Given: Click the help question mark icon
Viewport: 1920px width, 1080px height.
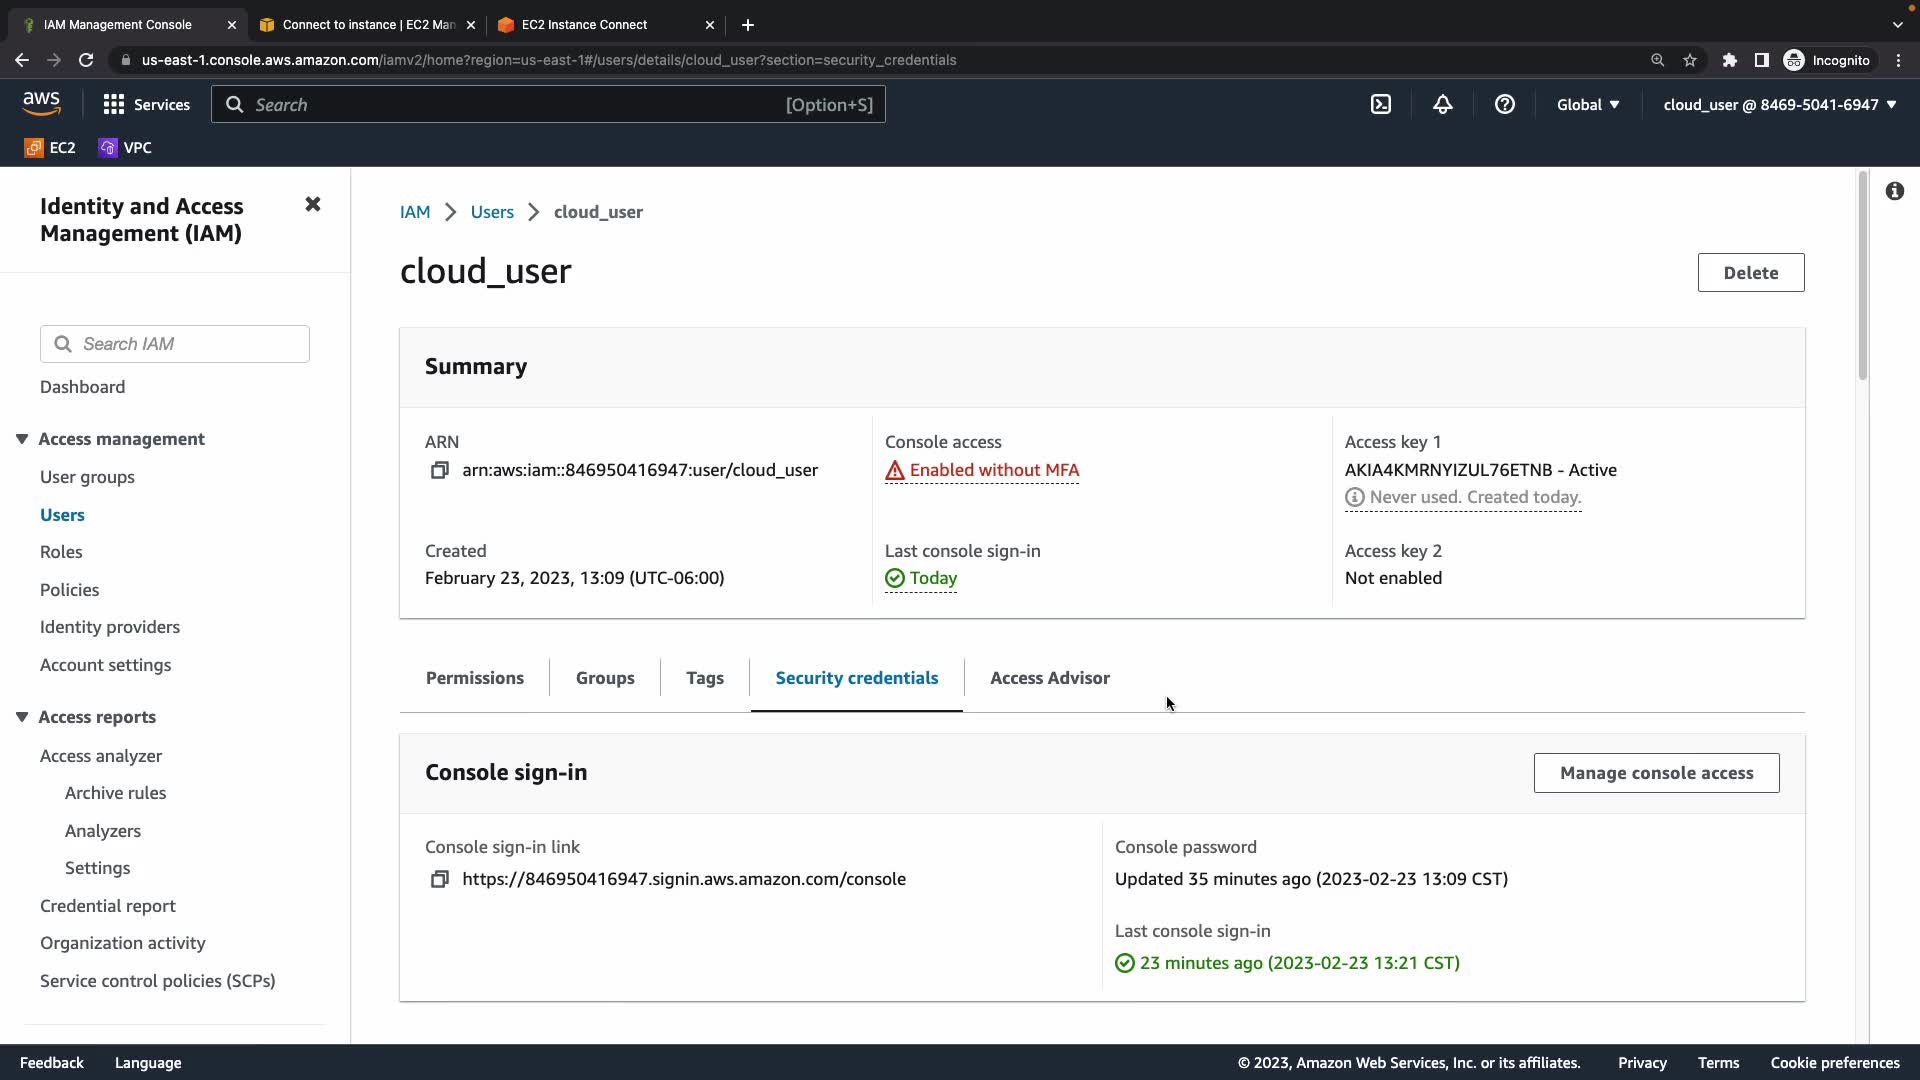Looking at the screenshot, I should [x=1504, y=104].
